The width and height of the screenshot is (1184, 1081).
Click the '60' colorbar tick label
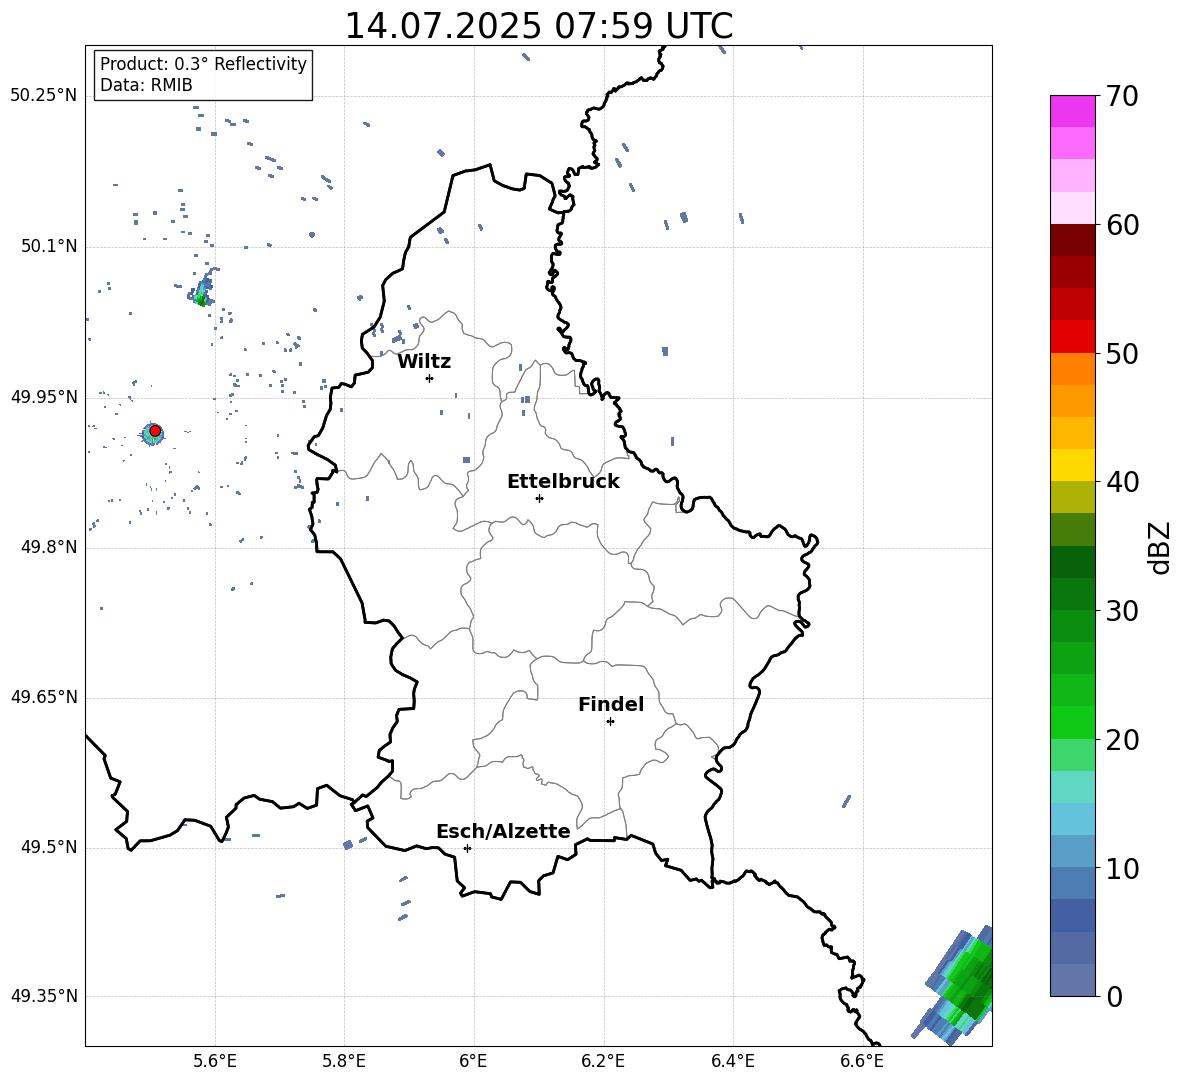point(1122,225)
